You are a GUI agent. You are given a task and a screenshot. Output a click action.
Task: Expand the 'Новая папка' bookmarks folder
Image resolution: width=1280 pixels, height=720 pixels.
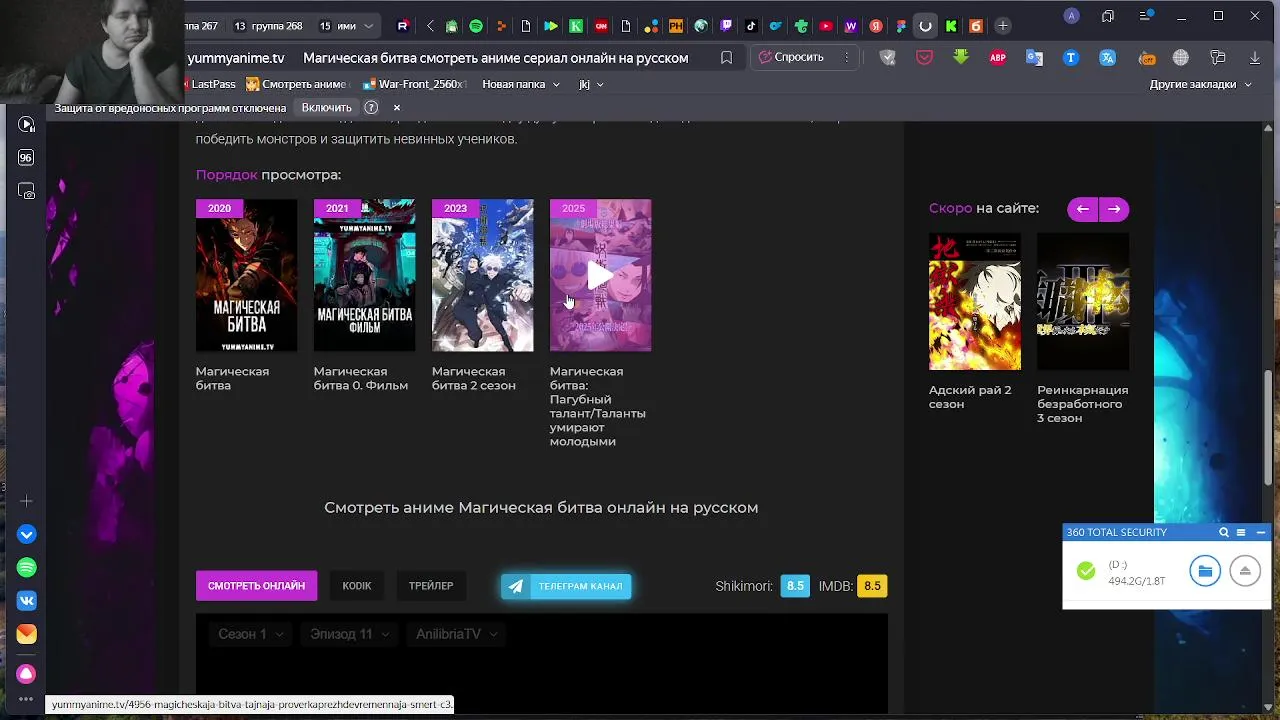521,84
